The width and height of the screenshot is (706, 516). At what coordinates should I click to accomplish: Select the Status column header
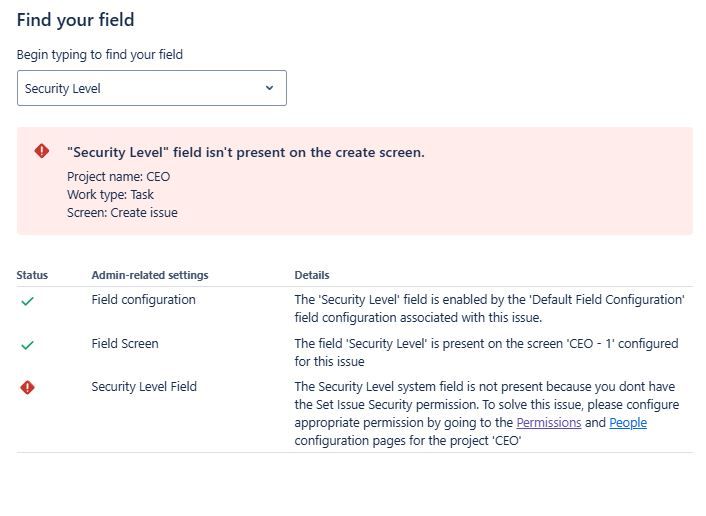click(32, 275)
